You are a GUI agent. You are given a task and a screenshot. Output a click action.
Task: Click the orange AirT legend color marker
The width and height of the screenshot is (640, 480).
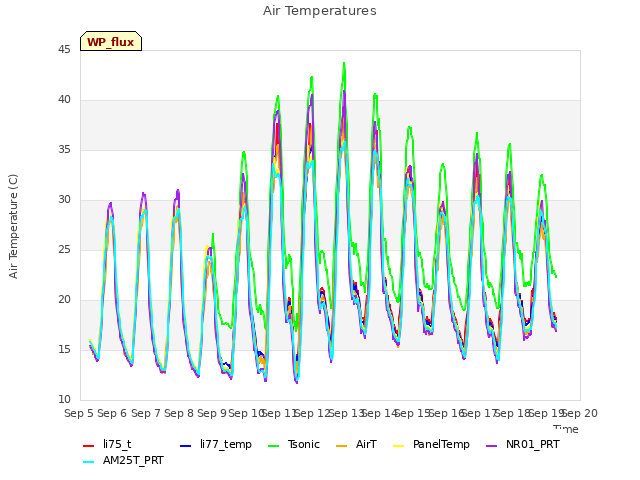pyautogui.click(x=342, y=446)
